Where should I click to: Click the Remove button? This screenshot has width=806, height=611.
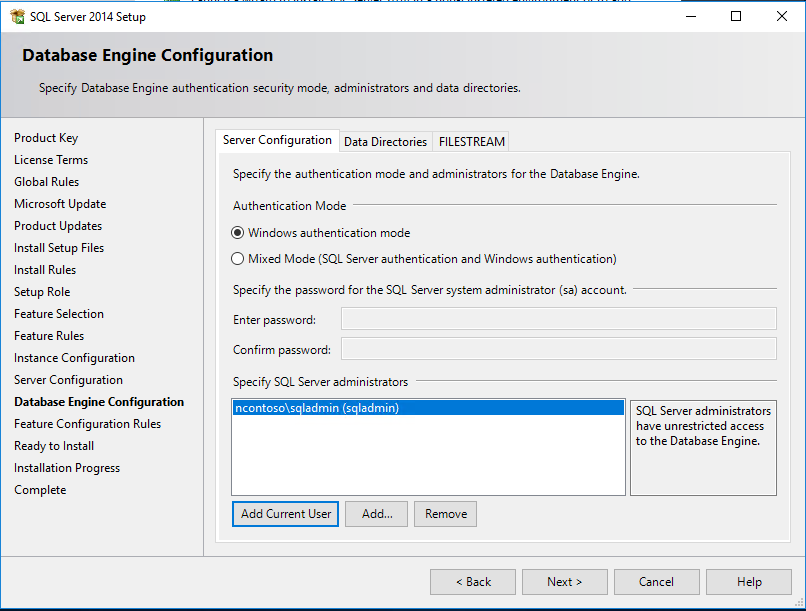pos(446,514)
